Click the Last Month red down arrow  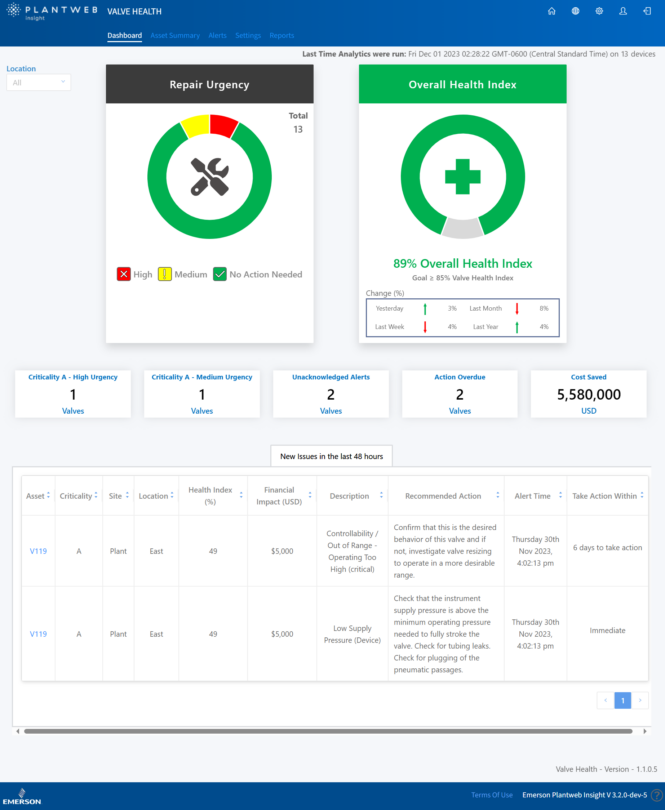click(x=517, y=309)
